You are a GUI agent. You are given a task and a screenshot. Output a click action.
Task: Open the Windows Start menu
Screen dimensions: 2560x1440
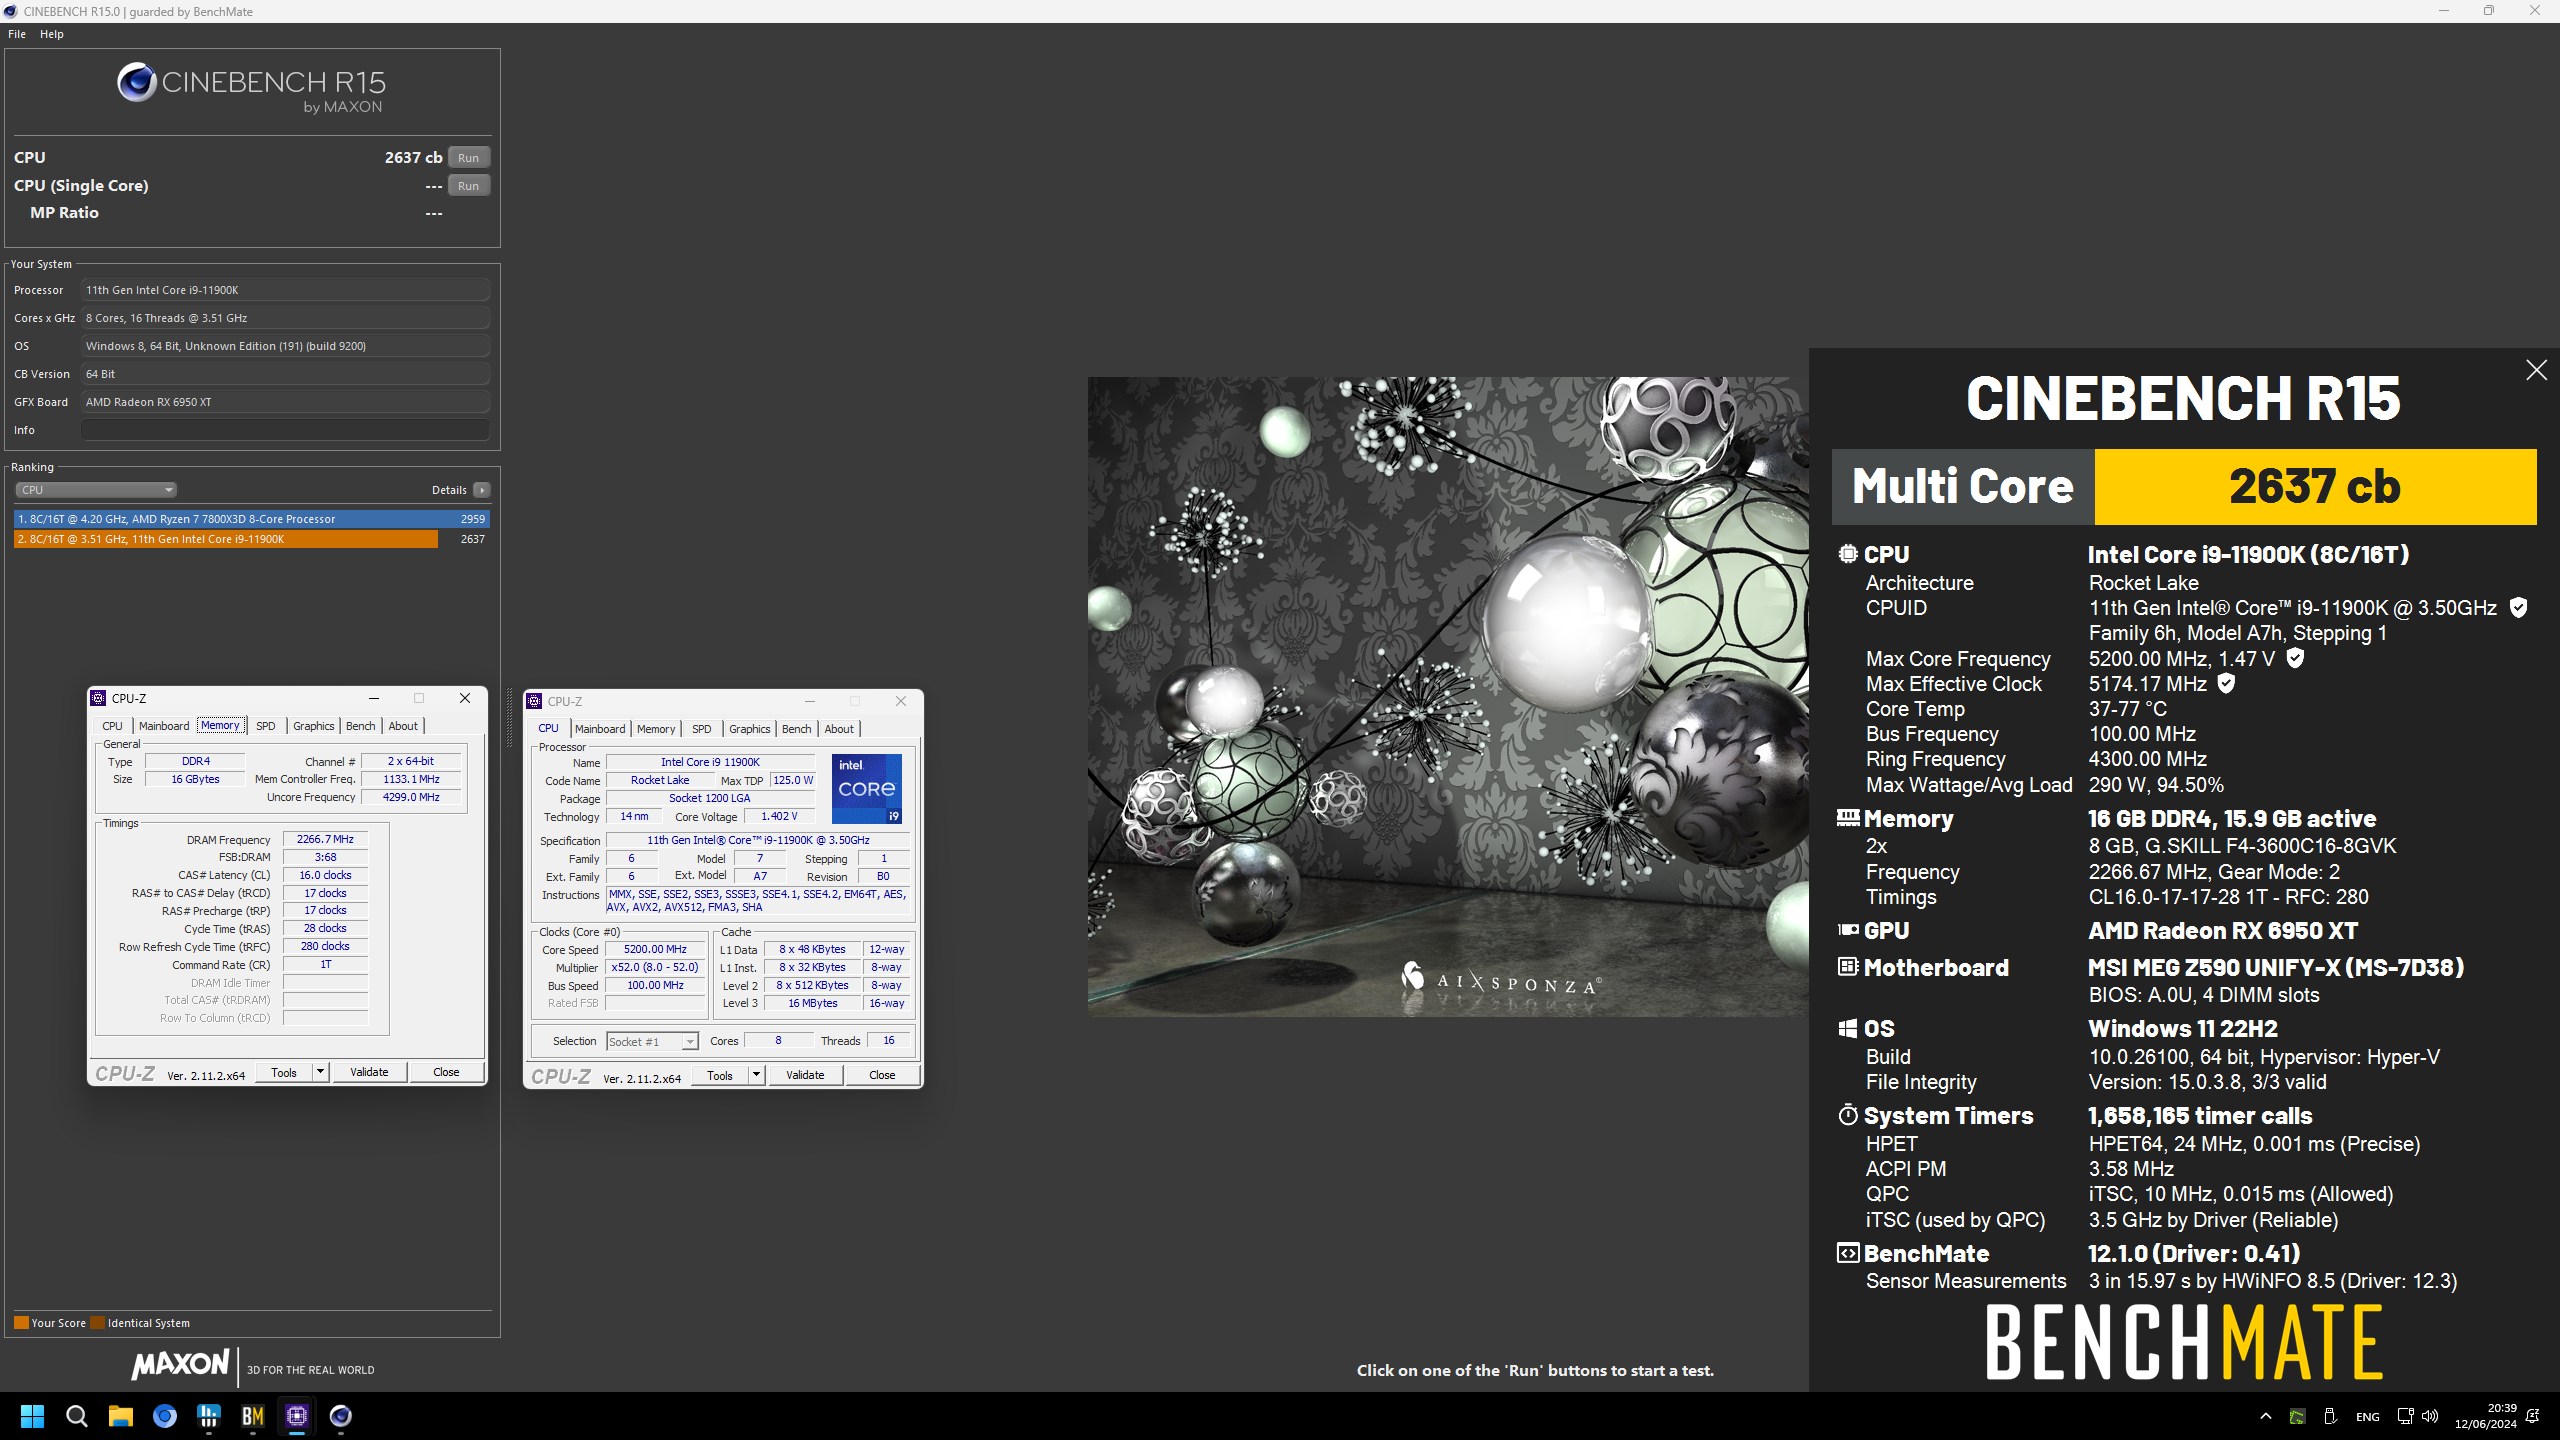pyautogui.click(x=32, y=1416)
